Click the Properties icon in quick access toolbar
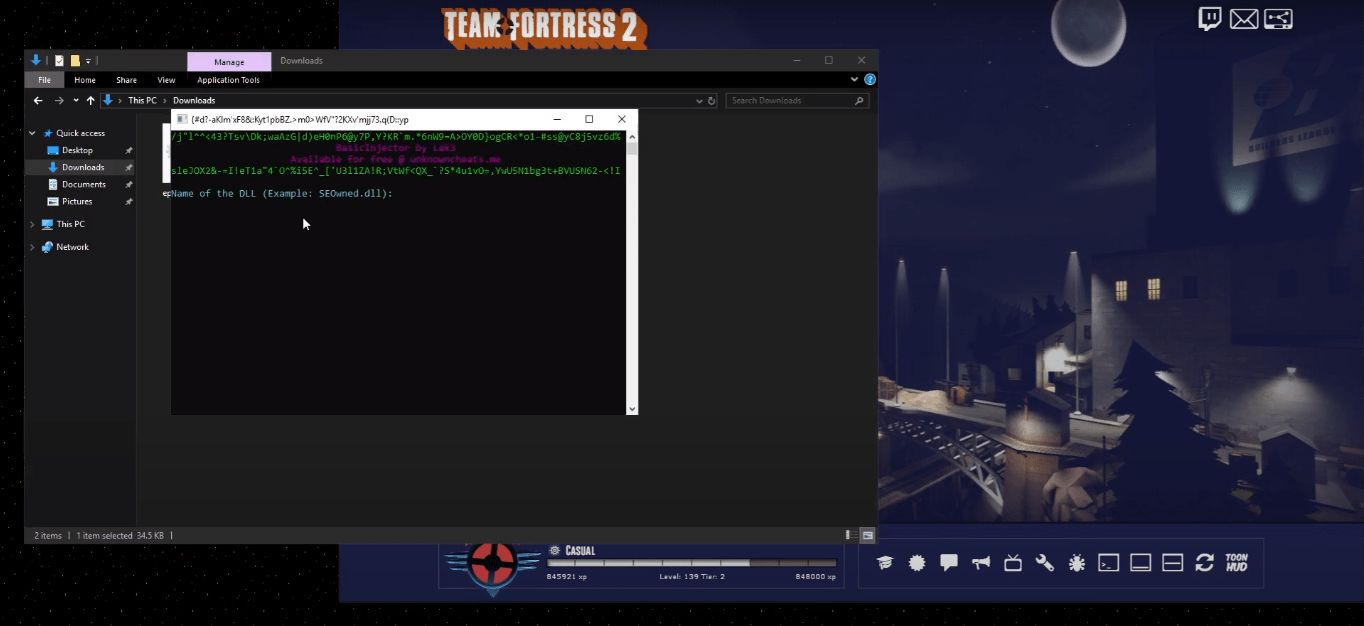The height and width of the screenshot is (626, 1364). coord(59,61)
